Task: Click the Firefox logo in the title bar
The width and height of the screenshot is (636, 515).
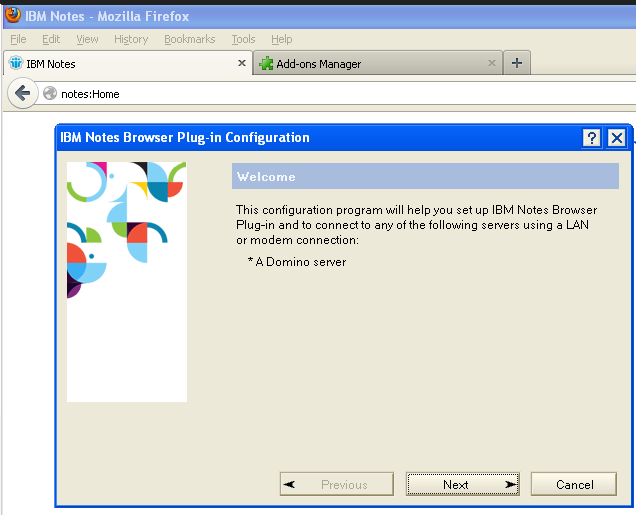Action: [x=13, y=15]
